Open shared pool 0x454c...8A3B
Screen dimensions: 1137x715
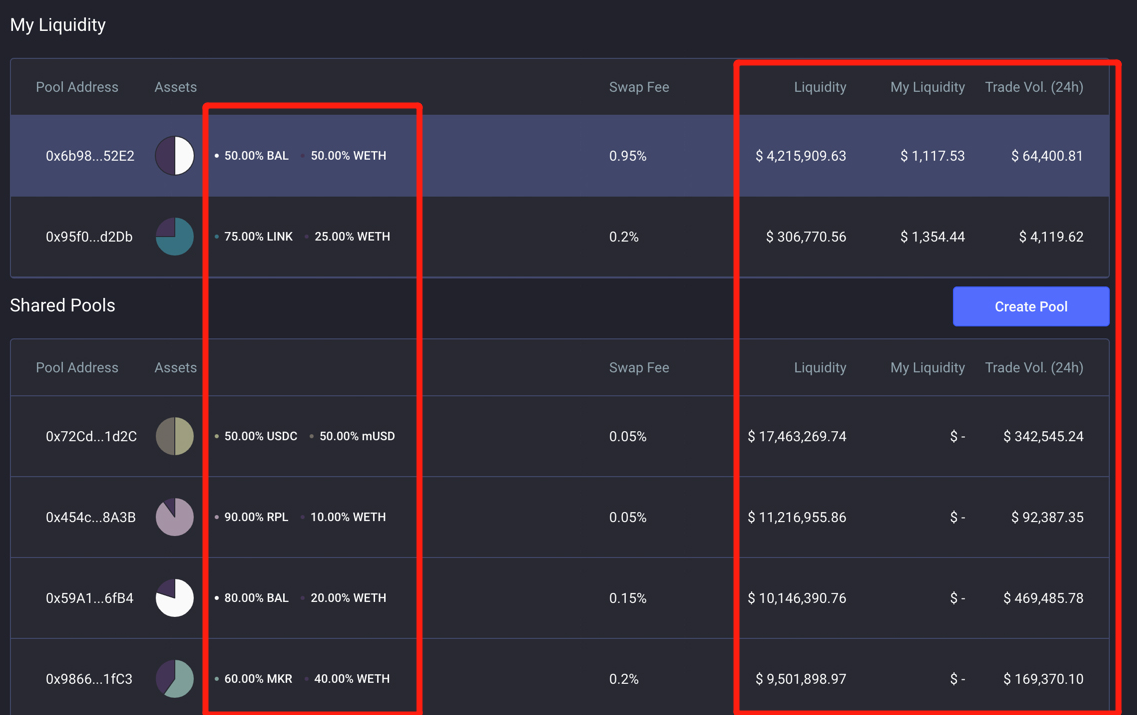(x=90, y=517)
